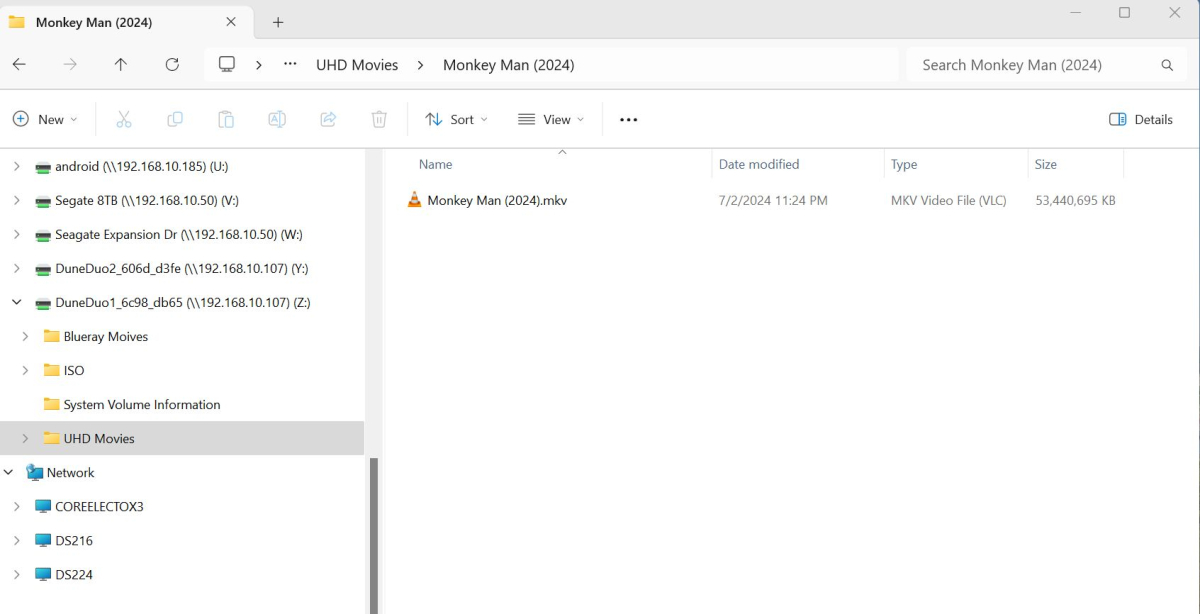1200x614 pixels.
Task: Click the Share icon
Action: coord(328,119)
